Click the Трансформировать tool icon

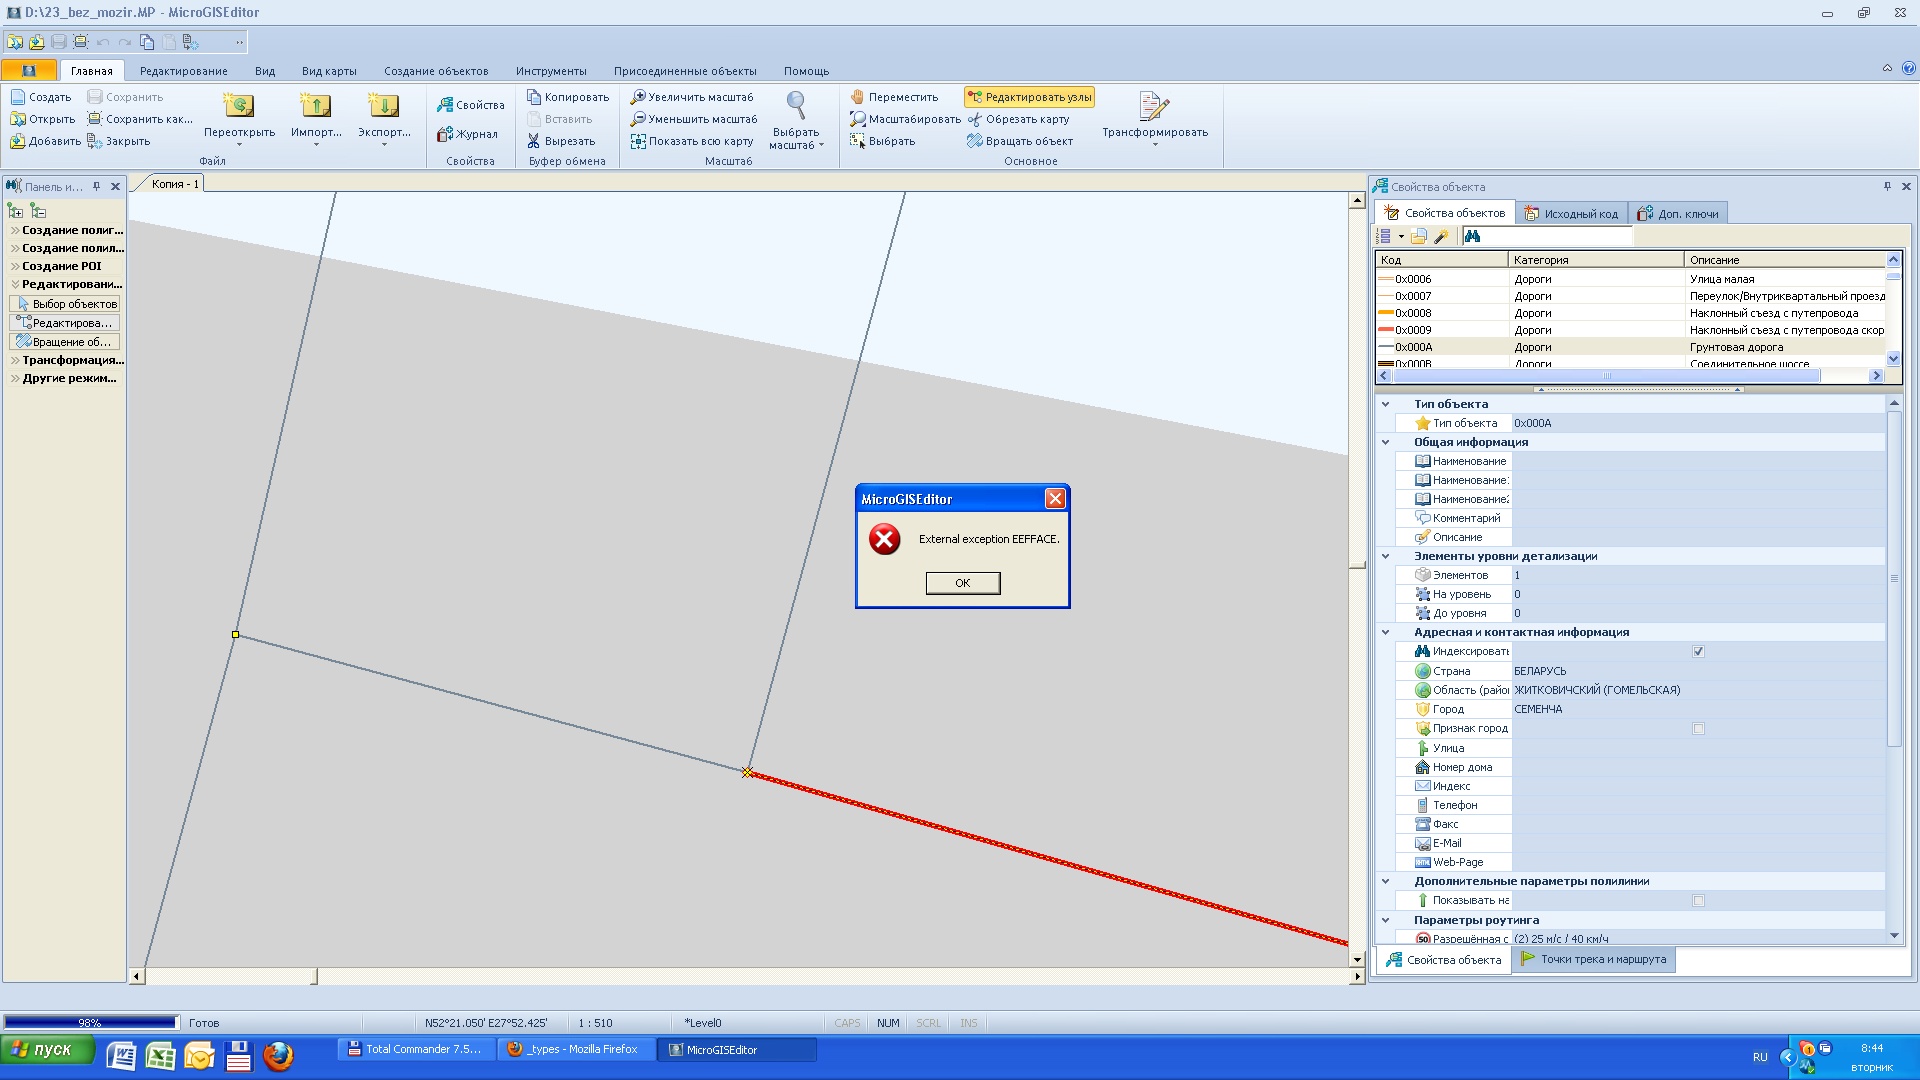pos(1154,106)
